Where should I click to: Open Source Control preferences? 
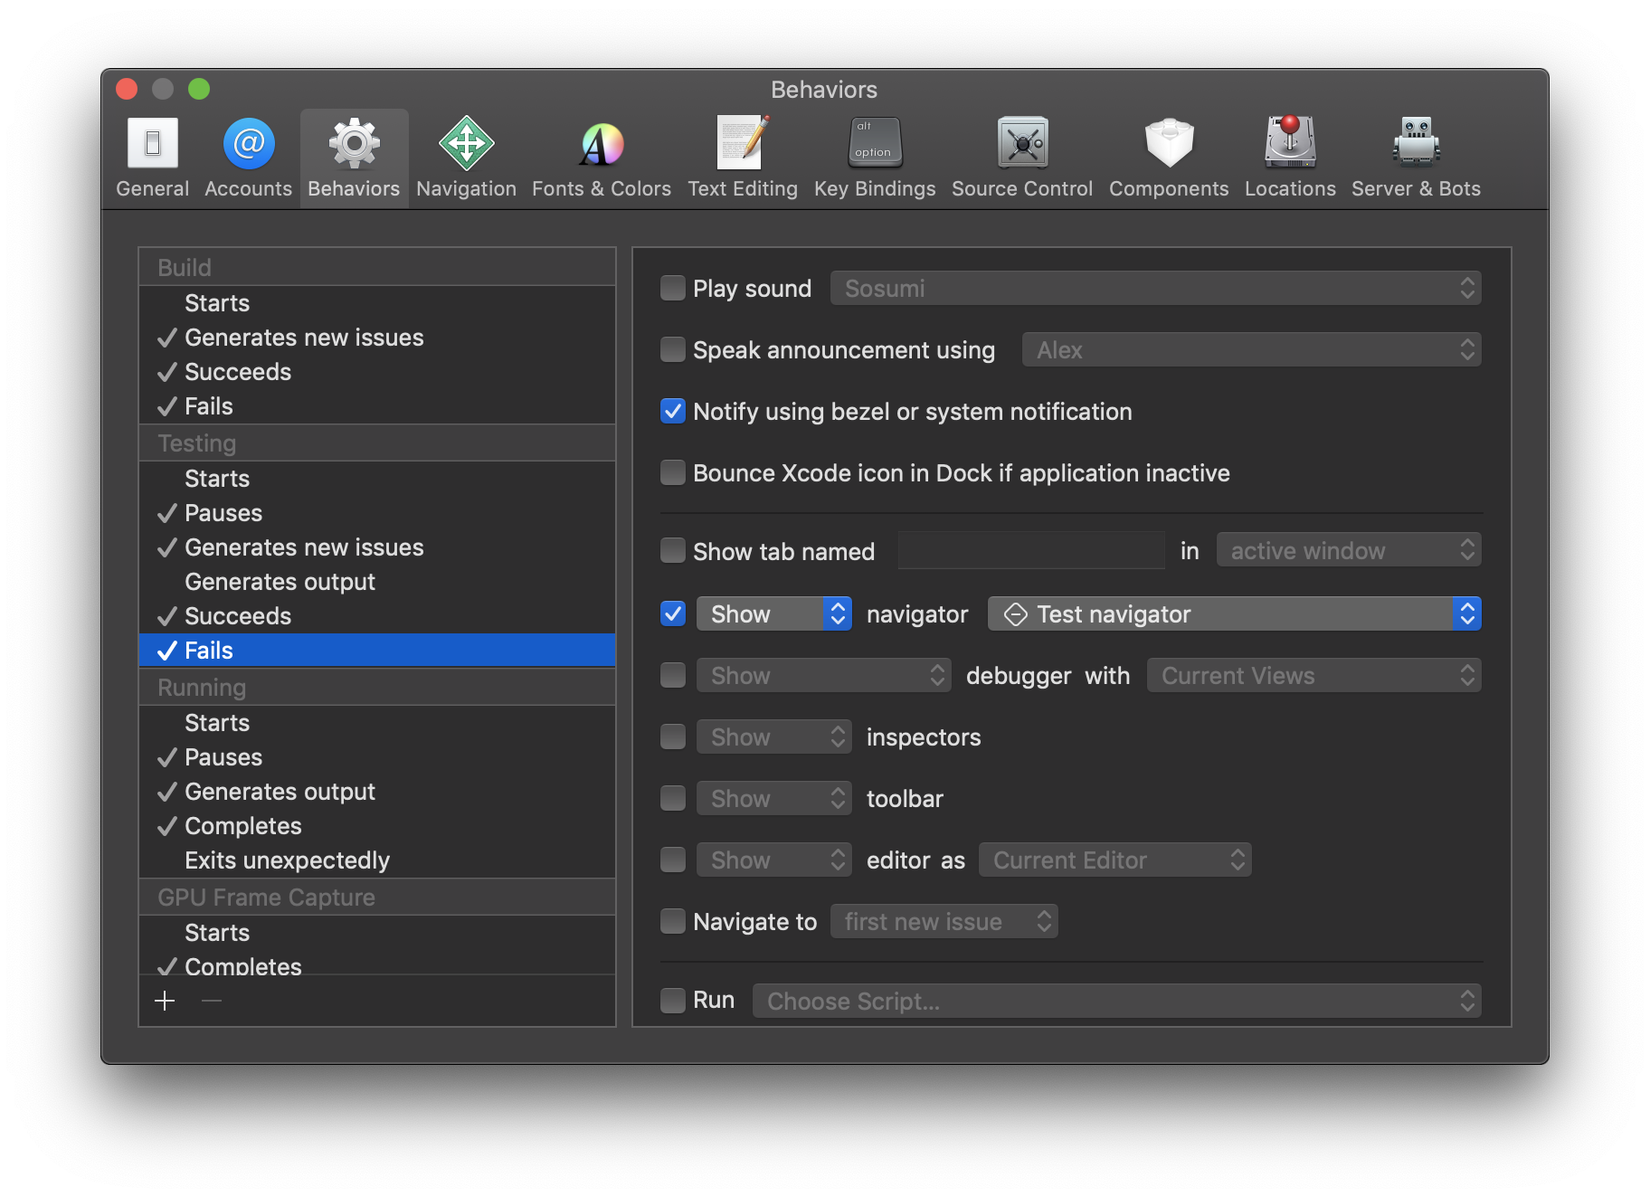(1021, 145)
